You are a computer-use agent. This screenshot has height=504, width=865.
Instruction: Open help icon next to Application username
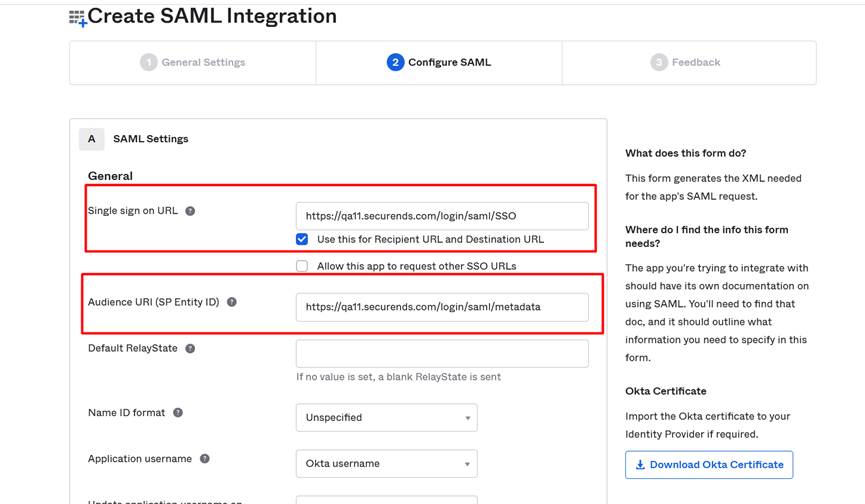(205, 459)
